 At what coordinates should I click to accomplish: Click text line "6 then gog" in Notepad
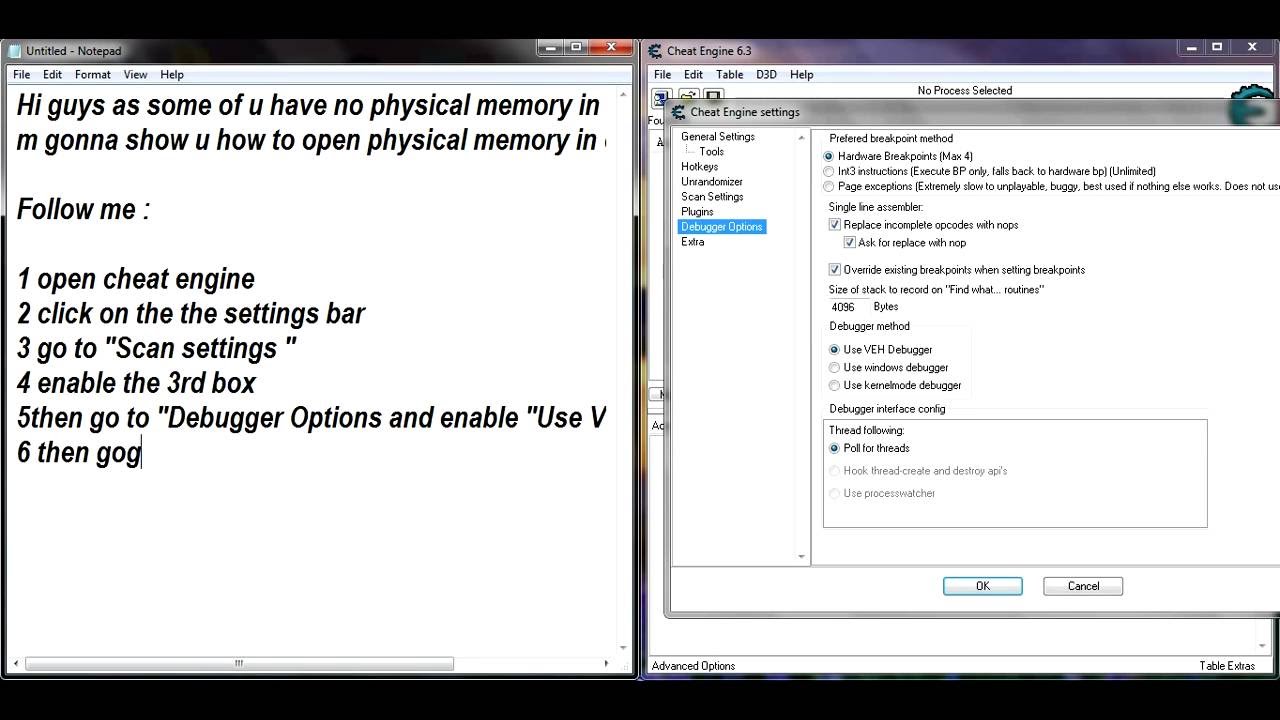[x=79, y=453]
